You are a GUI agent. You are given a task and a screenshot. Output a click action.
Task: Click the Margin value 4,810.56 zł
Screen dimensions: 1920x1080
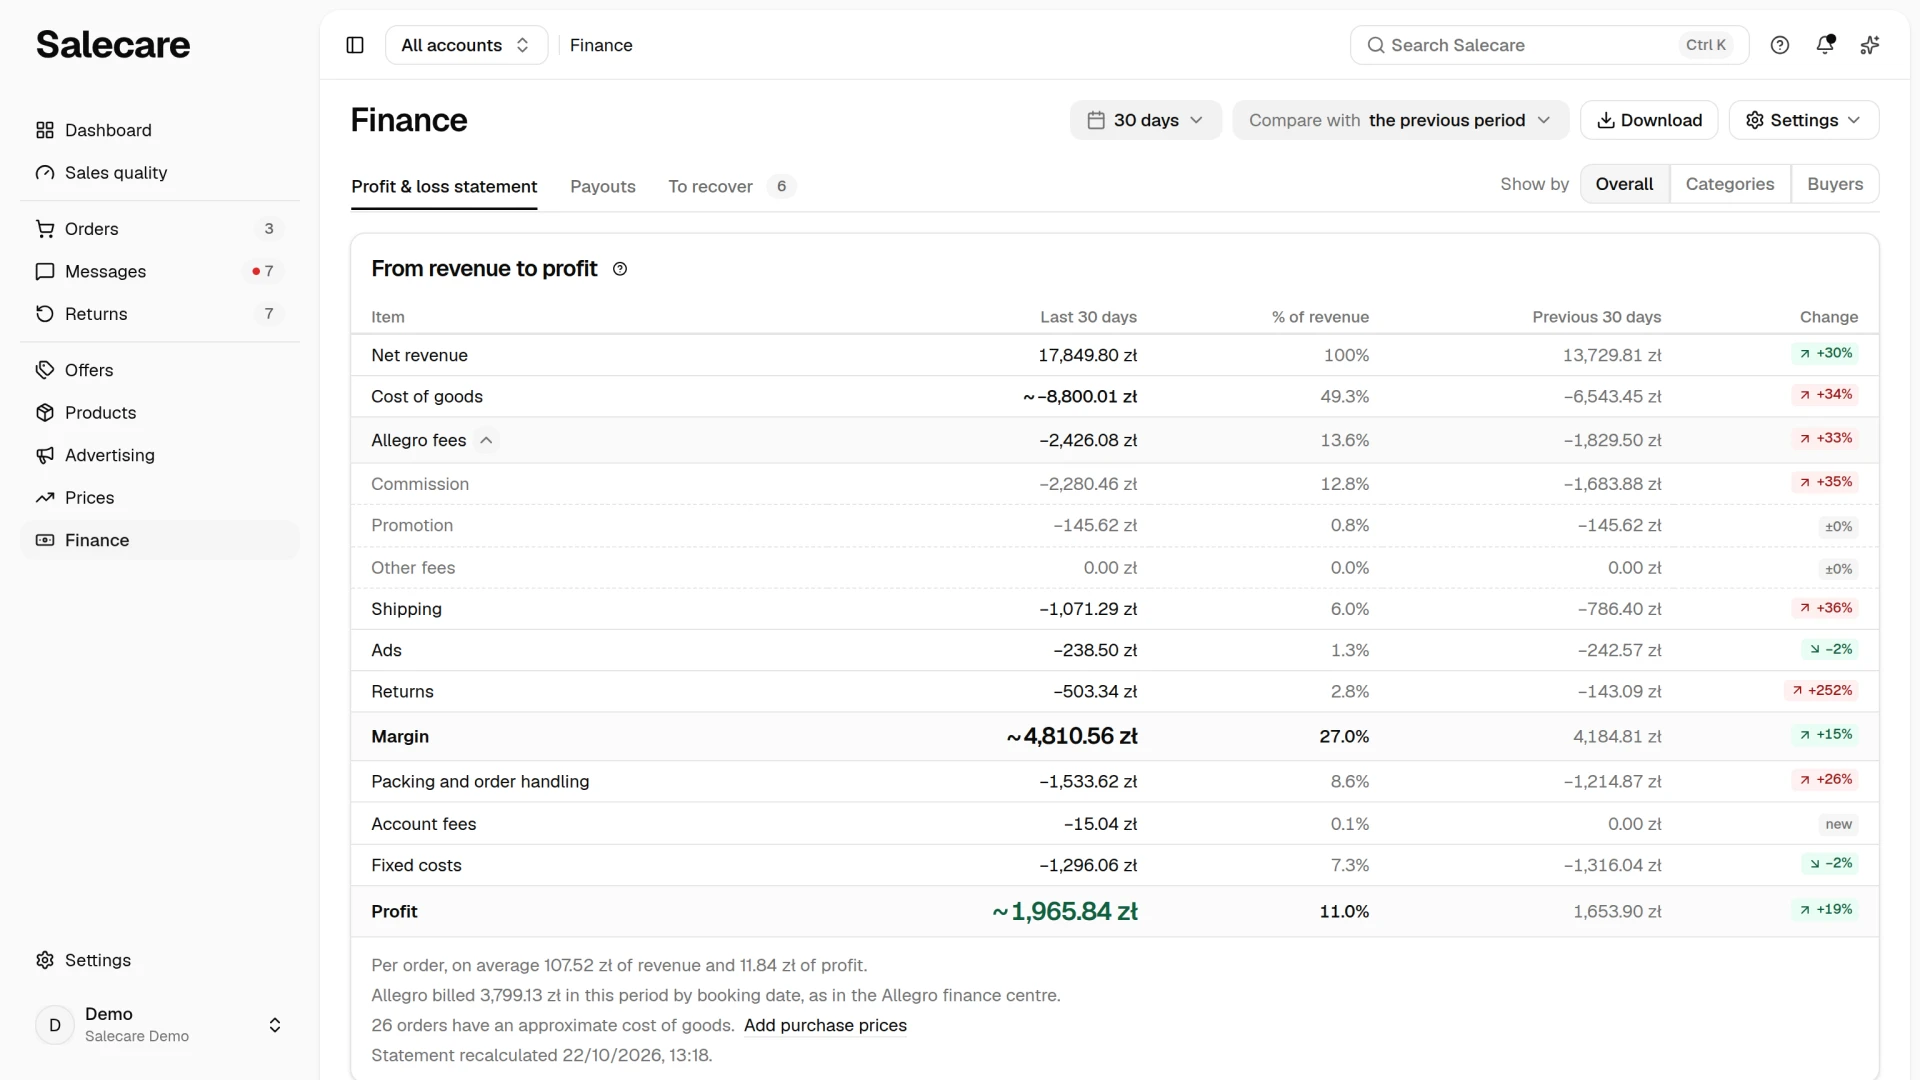1072,736
